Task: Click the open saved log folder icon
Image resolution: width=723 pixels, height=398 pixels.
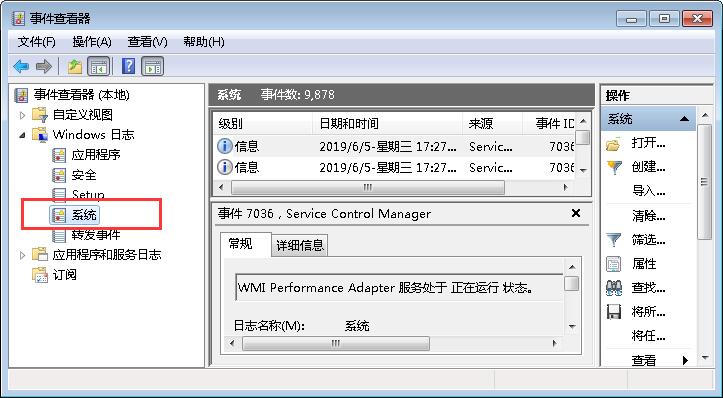Action: pos(614,144)
